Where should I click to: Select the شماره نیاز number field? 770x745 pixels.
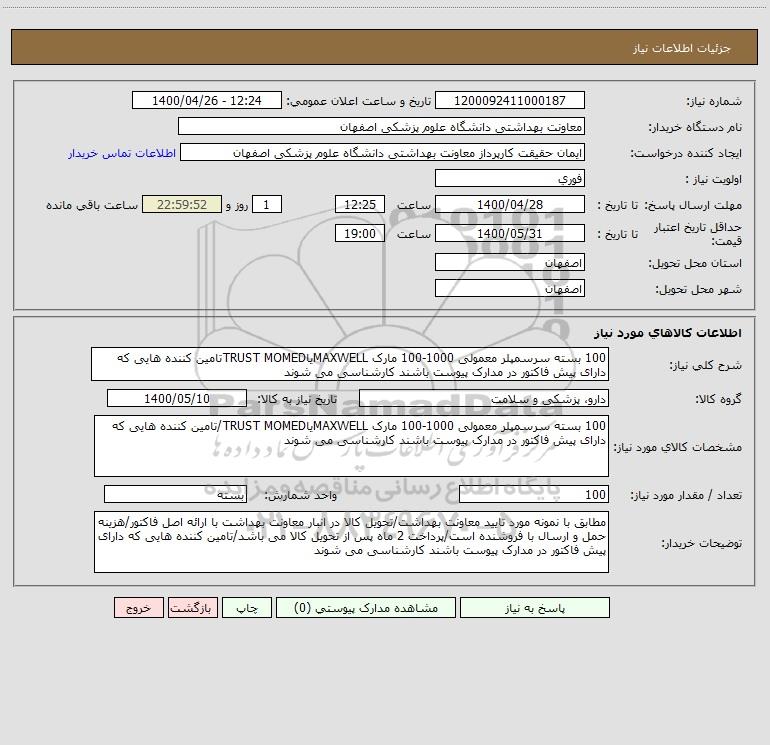click(x=510, y=100)
